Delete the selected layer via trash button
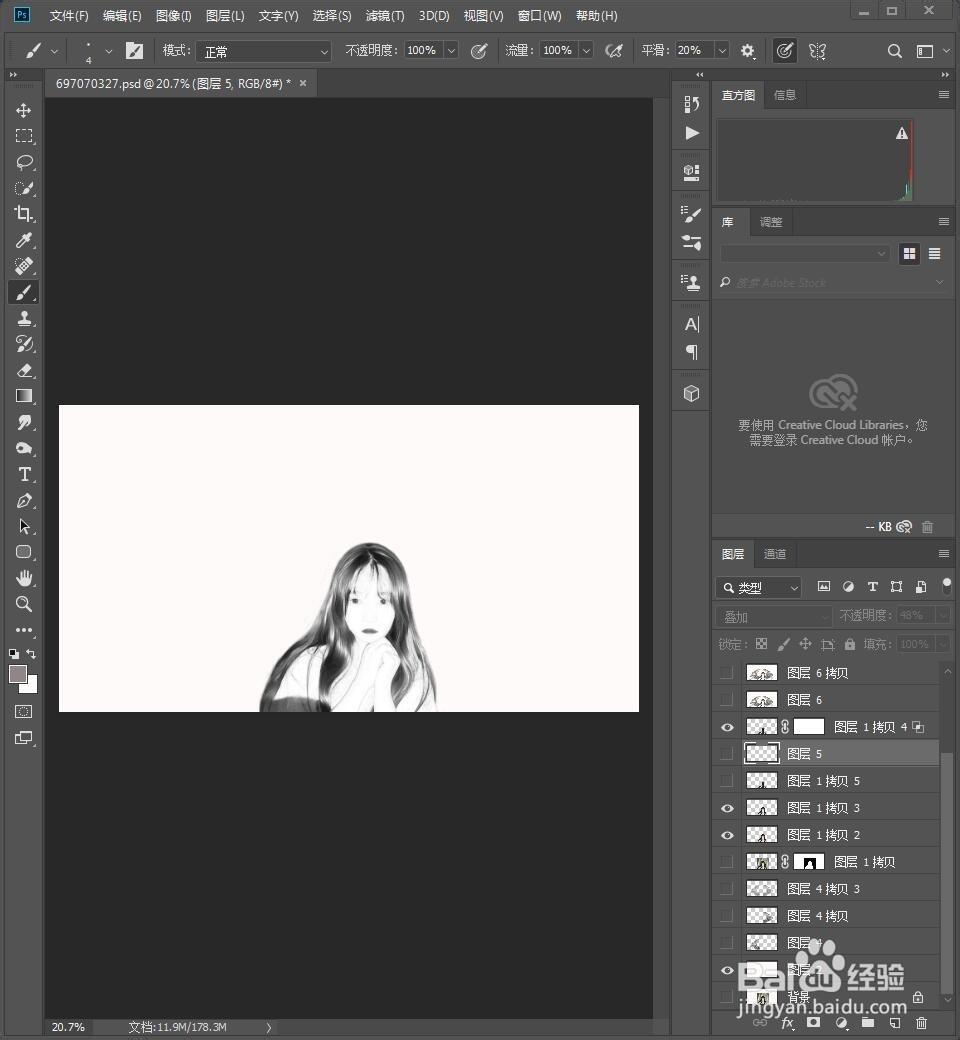This screenshot has width=960, height=1040. pos(921,1024)
